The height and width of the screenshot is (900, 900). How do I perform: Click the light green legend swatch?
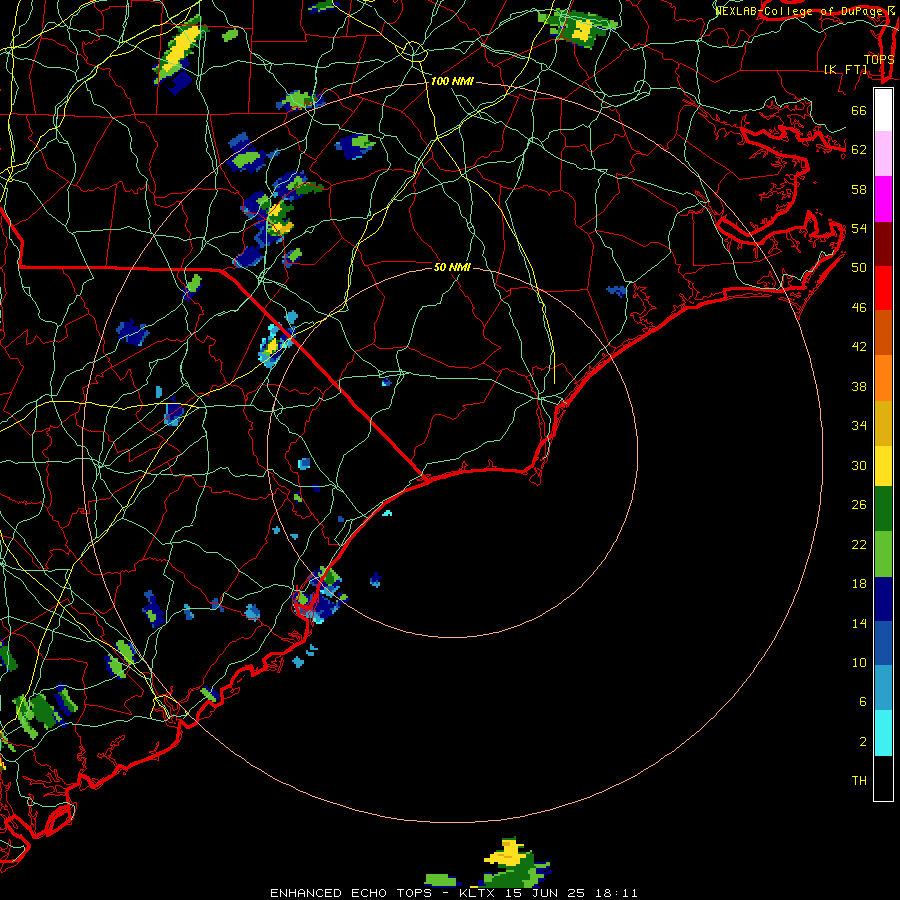883,554
